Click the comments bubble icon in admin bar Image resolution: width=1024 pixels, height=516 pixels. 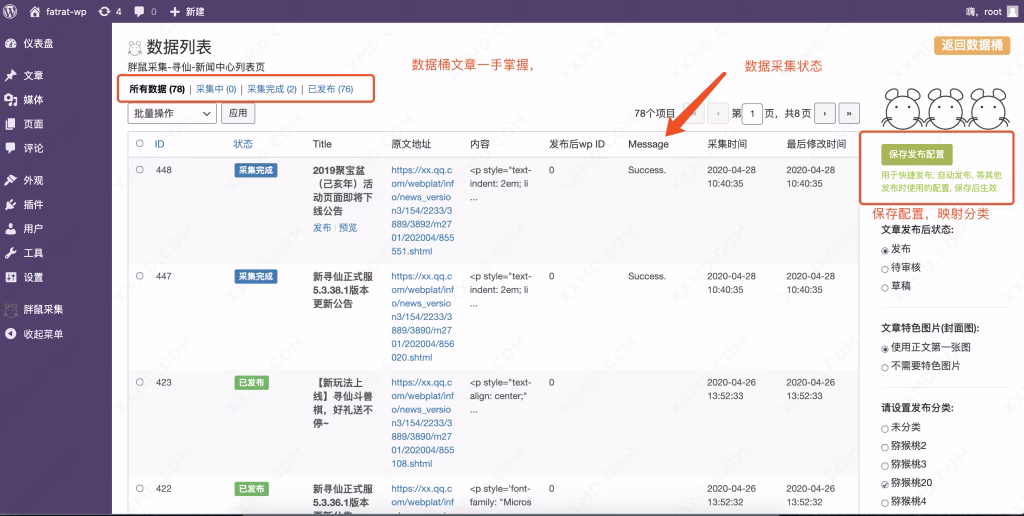click(x=143, y=11)
